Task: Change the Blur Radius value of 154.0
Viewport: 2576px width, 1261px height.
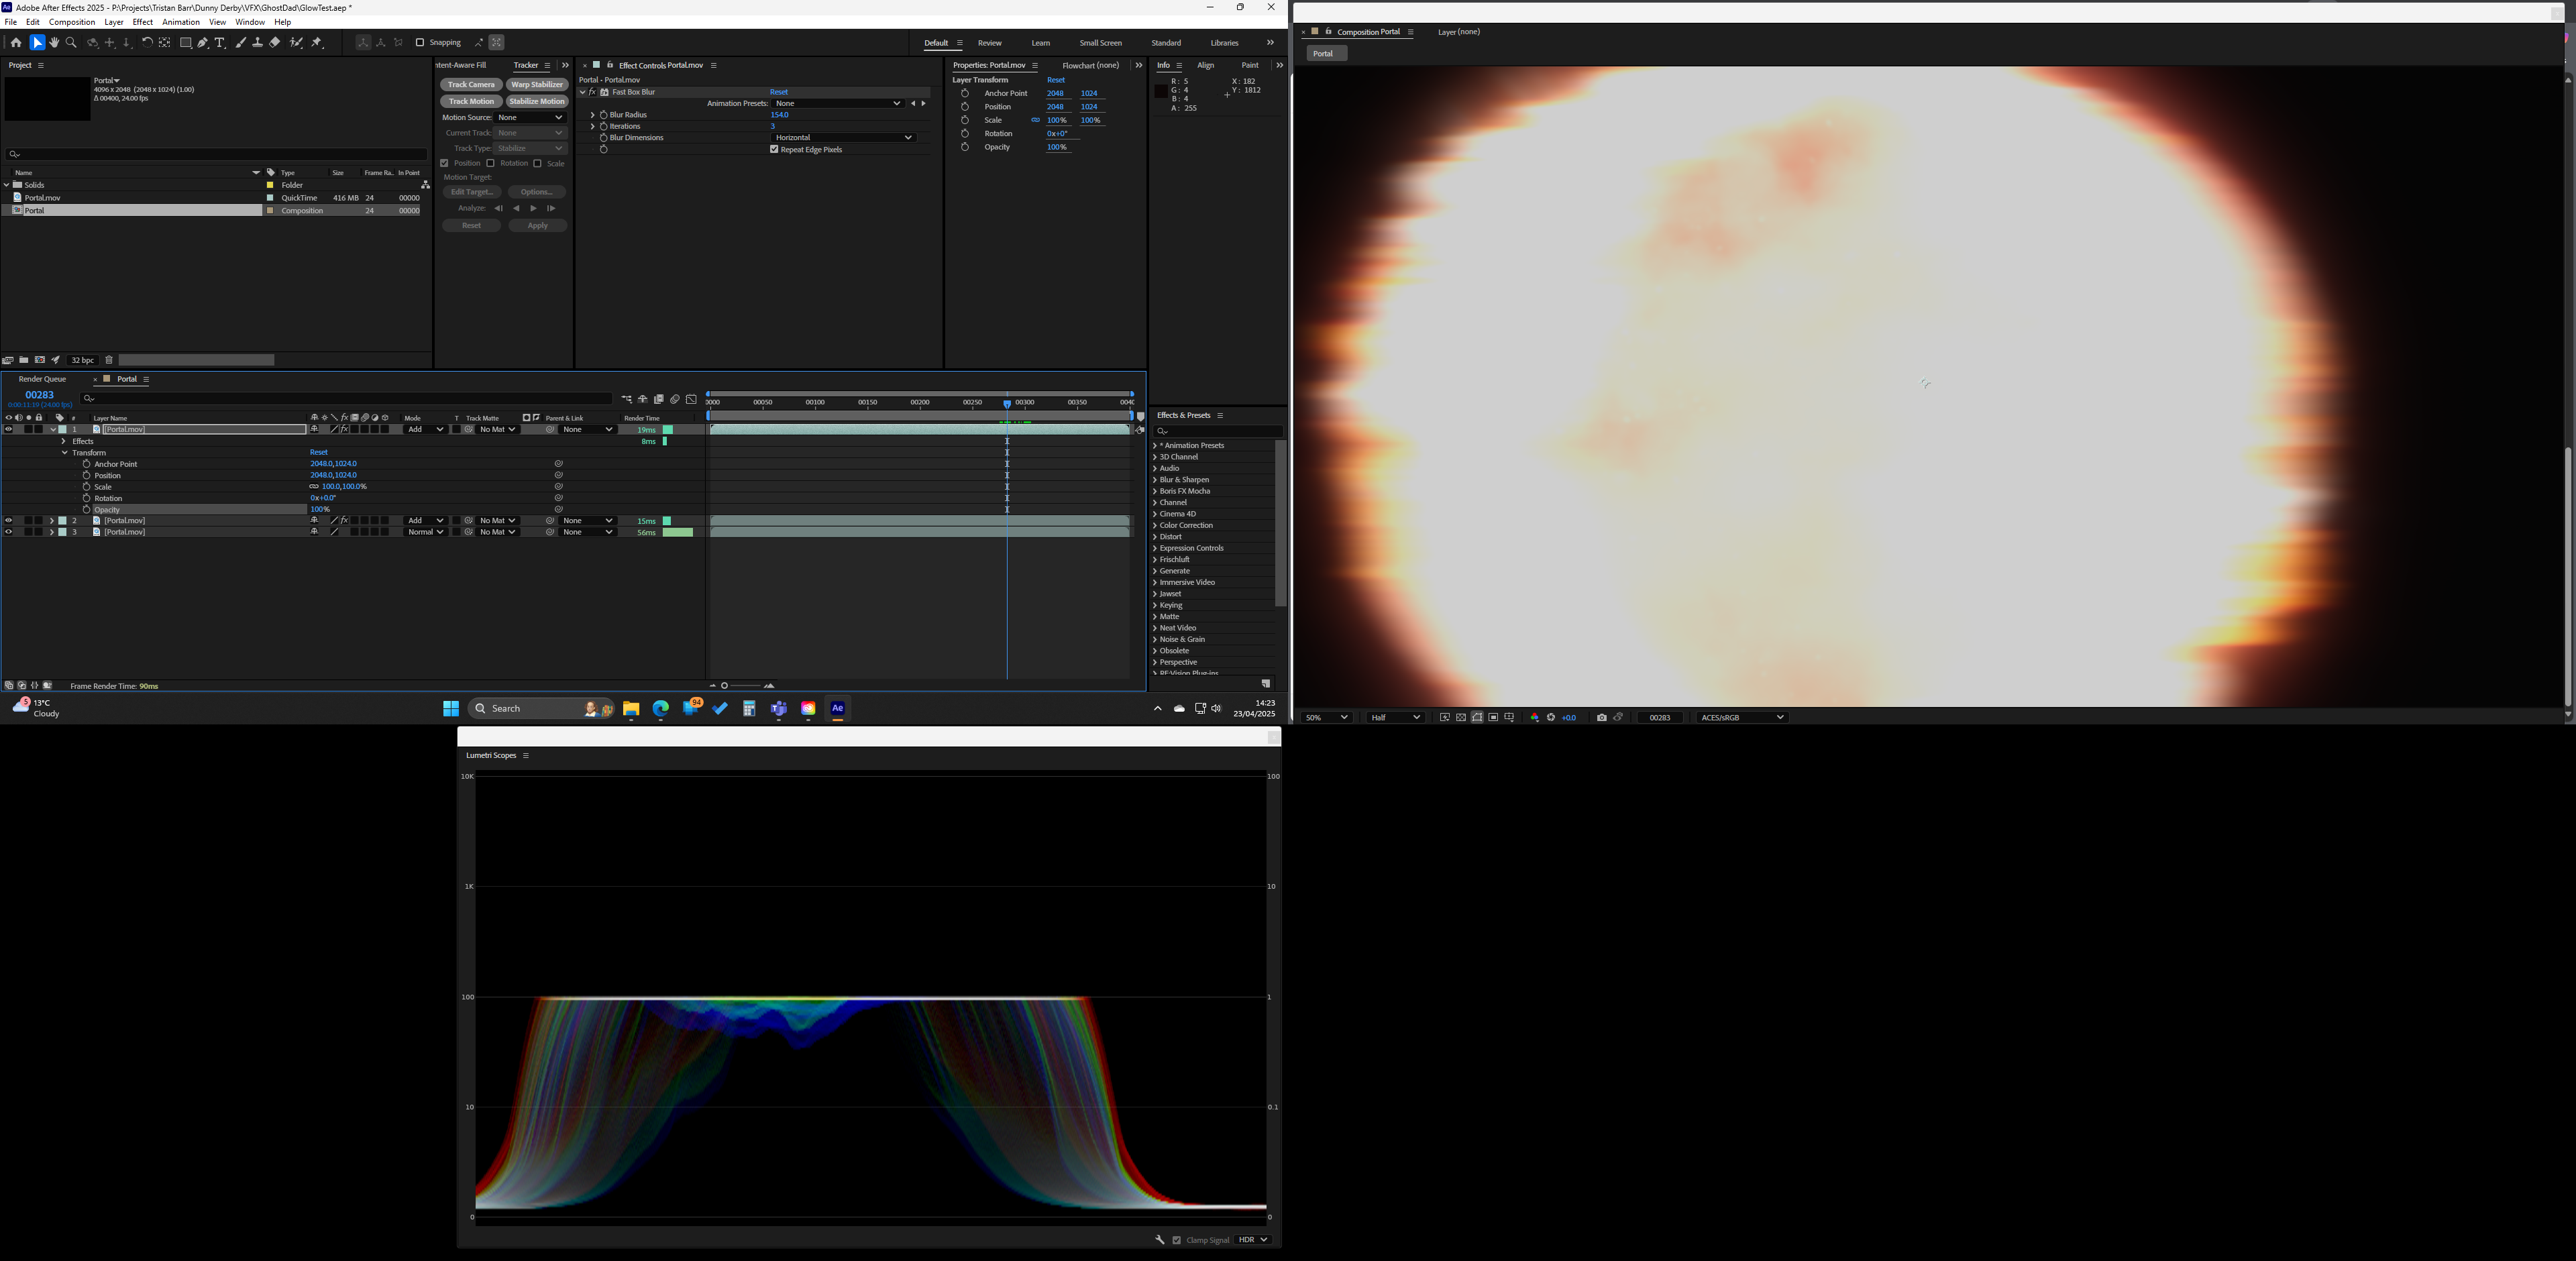Action: [x=778, y=114]
